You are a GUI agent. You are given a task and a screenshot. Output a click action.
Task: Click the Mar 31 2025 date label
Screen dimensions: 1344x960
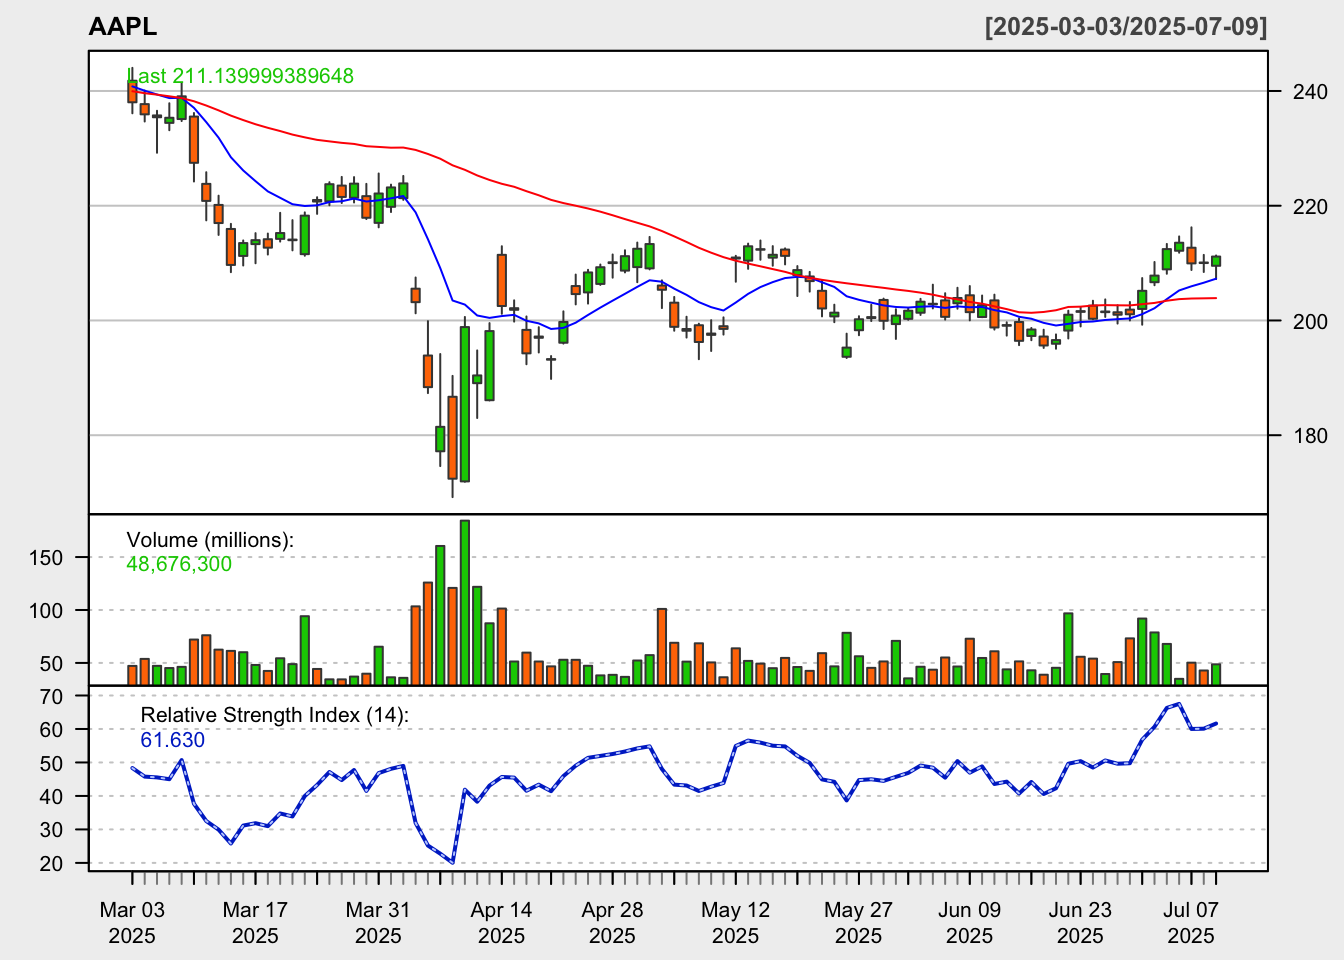(378, 923)
